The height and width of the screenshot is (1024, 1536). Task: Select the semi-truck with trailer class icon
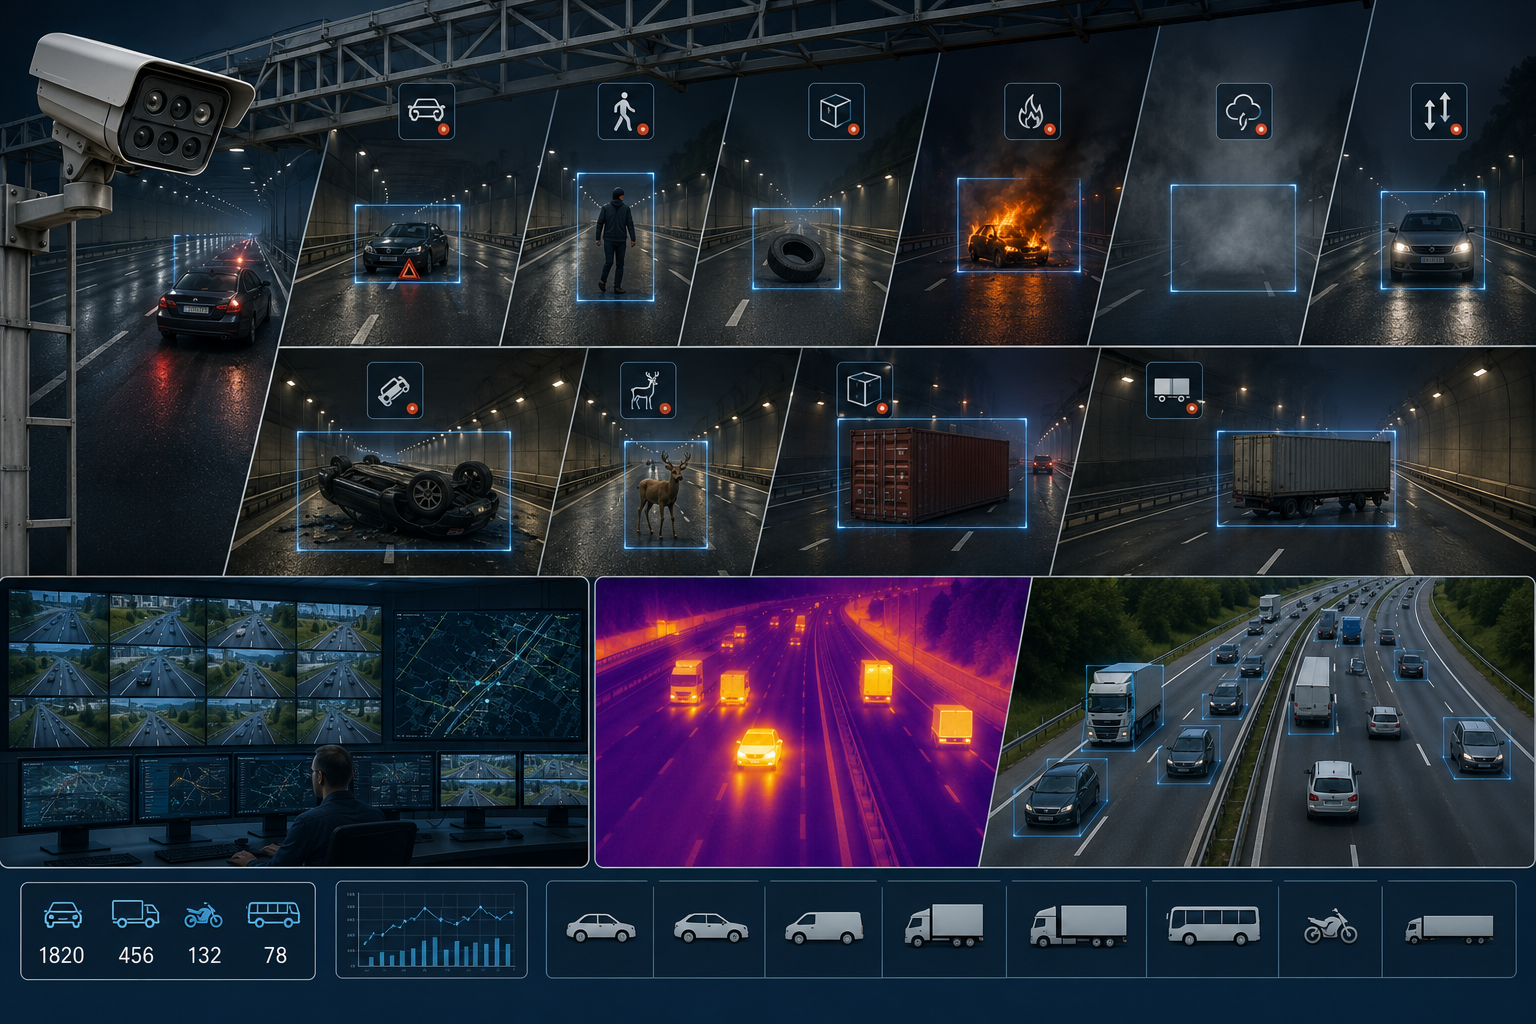coord(1079,926)
